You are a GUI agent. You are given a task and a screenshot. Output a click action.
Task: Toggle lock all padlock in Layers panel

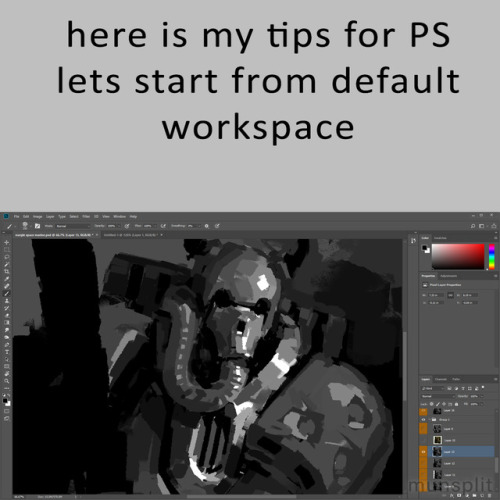(x=456, y=404)
